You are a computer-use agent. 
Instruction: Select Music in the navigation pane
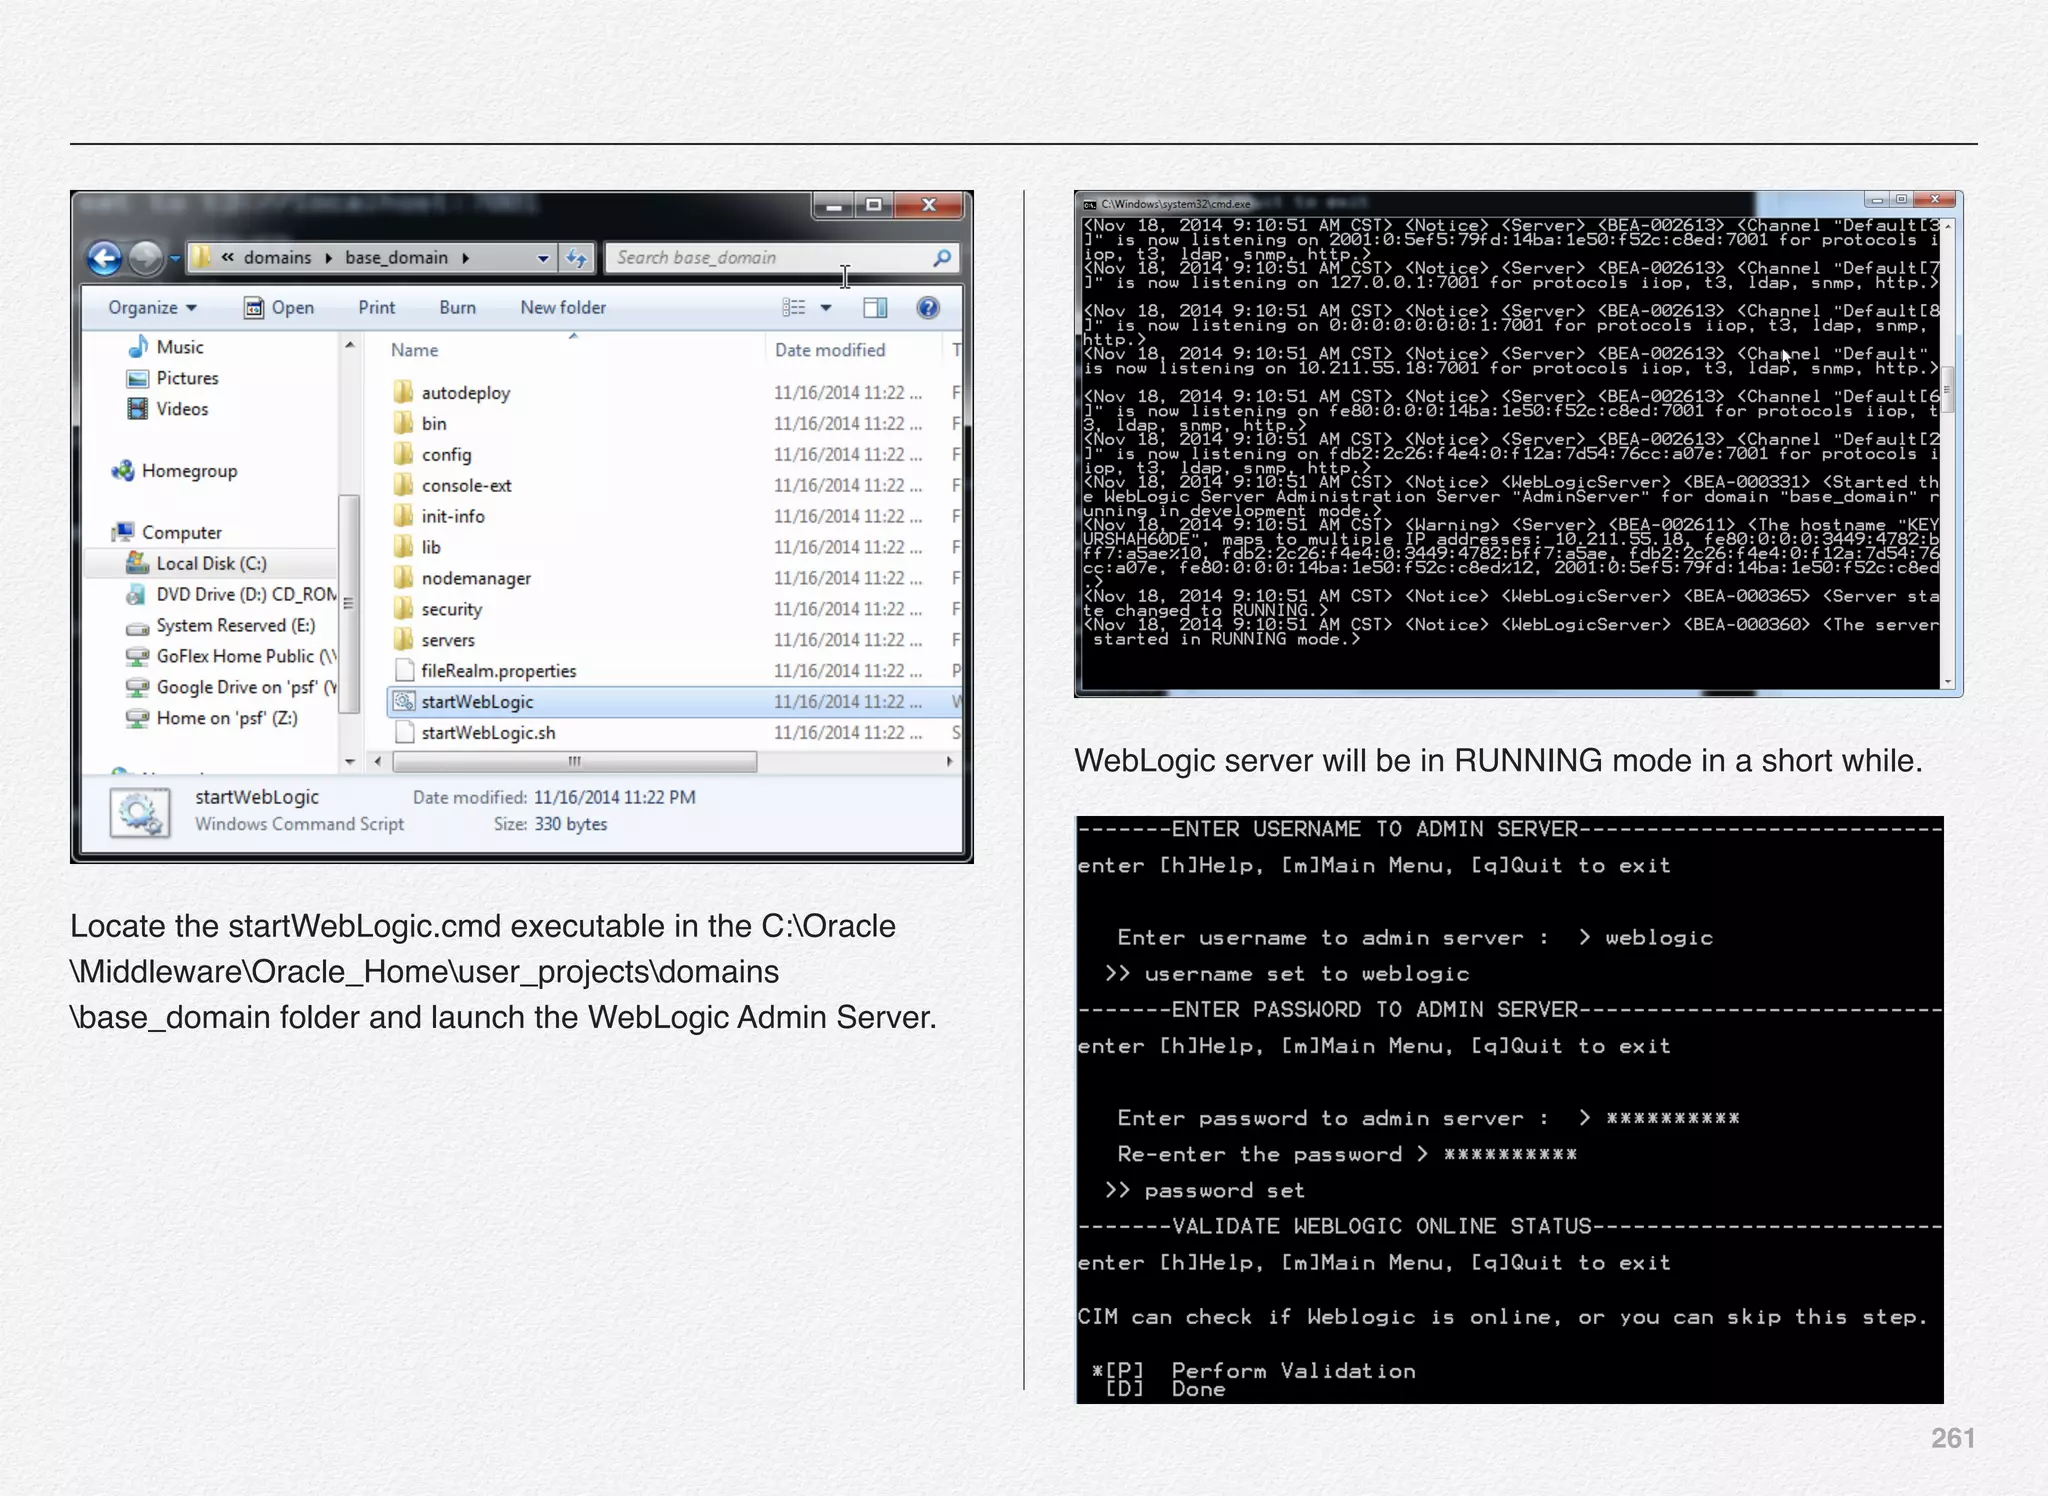pyautogui.click(x=167, y=347)
